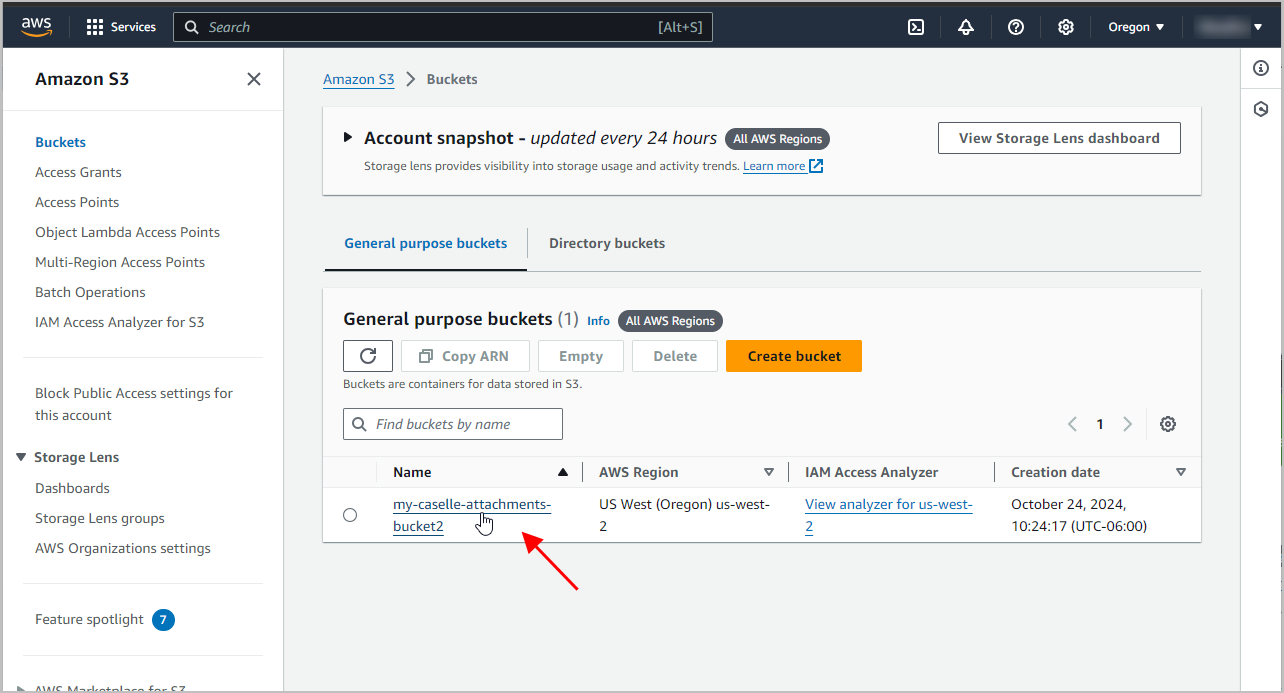Switch to Directory buckets tab
Screen dimensions: 1284x693
[607, 243]
